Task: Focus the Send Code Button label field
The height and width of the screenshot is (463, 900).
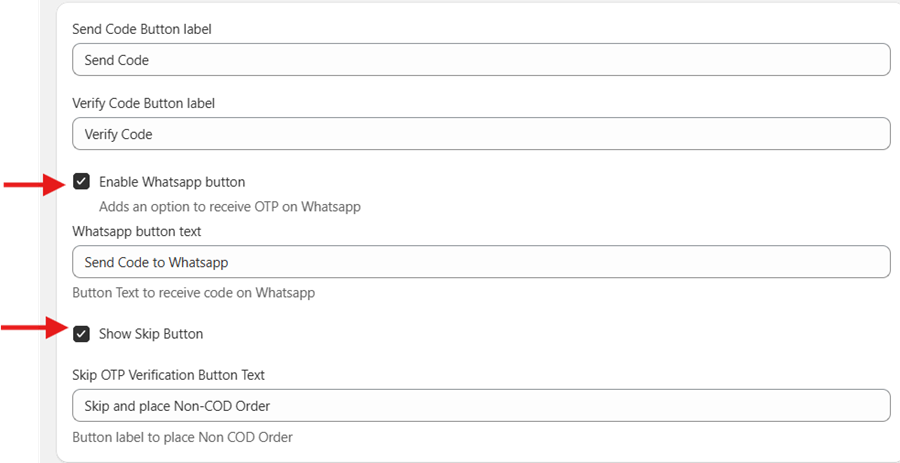Action: [x=481, y=60]
